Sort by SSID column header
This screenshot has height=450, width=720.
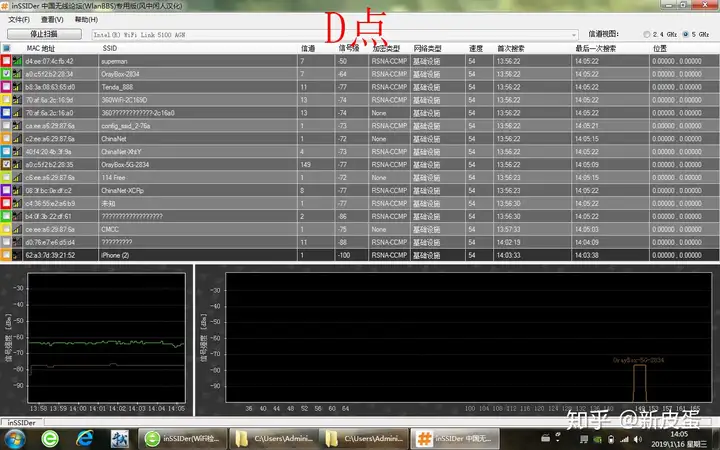(110, 48)
